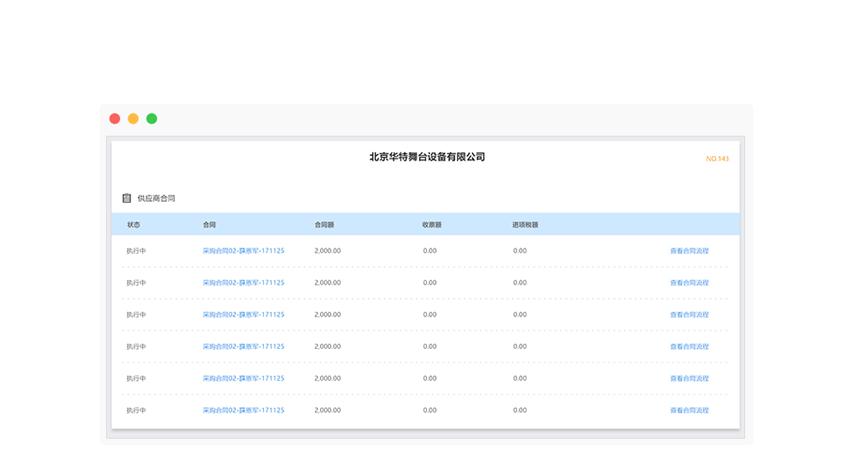Click the yellow minimize window button
Image resolution: width=850 pixels, height=462 pixels.
133,119
